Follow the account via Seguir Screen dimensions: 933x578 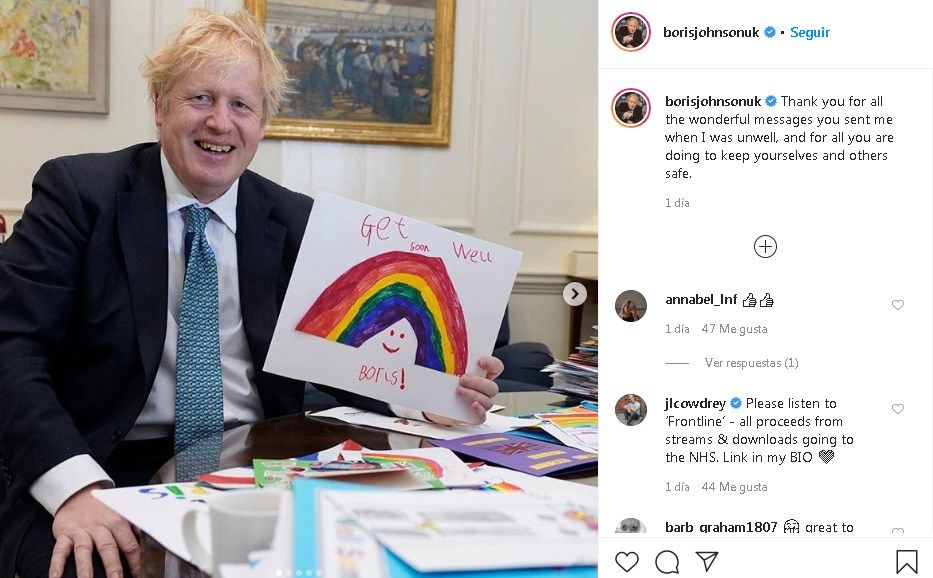tap(810, 32)
